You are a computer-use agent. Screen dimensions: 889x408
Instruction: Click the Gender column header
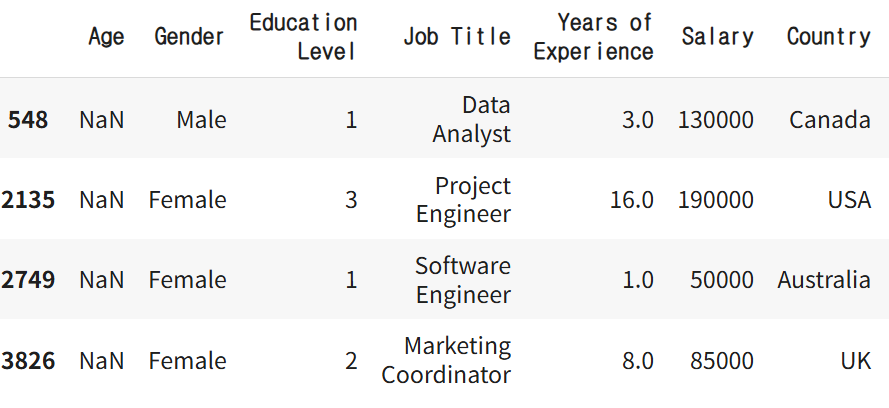(x=190, y=37)
